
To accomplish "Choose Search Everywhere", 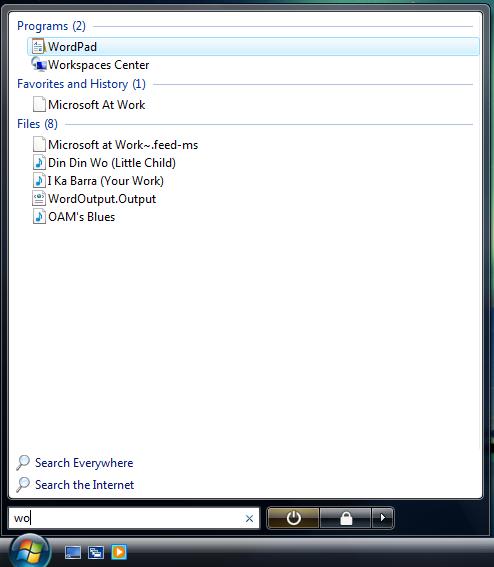I will click(84, 463).
